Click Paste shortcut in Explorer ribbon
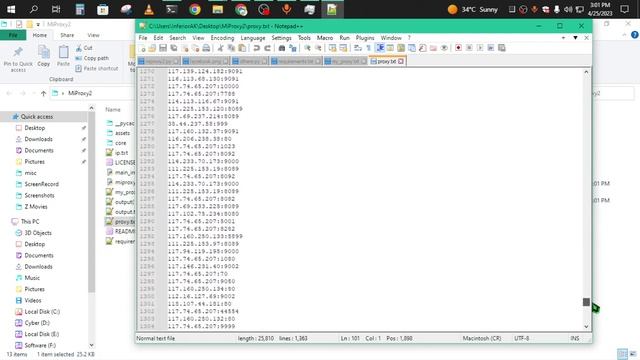The height and width of the screenshot is (360, 640). [x=97, y=69]
